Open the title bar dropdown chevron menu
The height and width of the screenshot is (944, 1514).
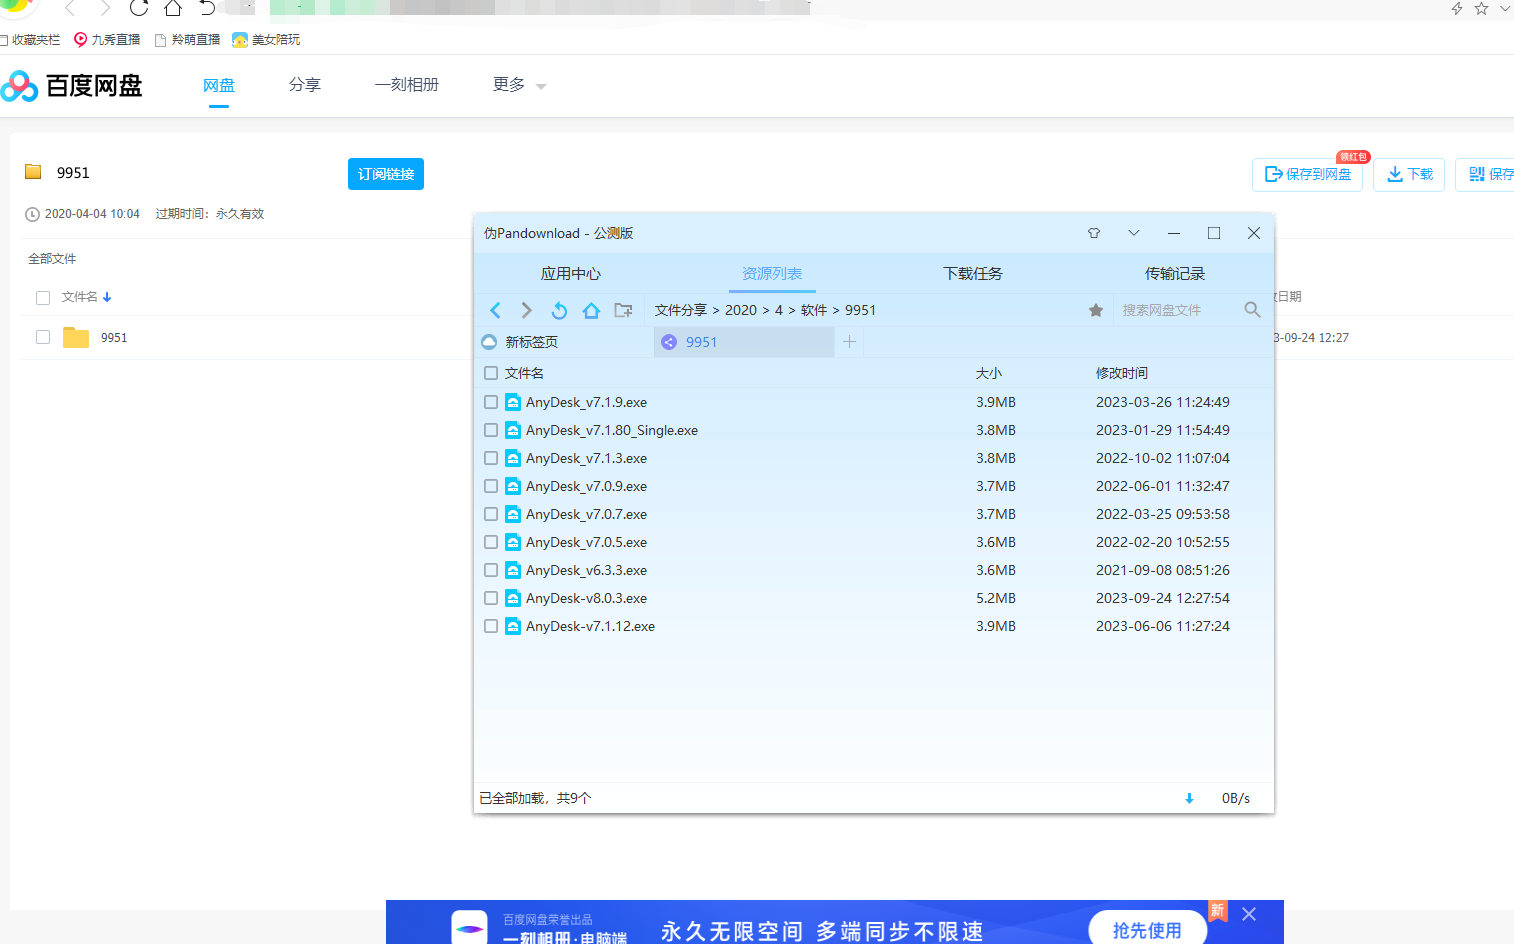[1134, 233]
